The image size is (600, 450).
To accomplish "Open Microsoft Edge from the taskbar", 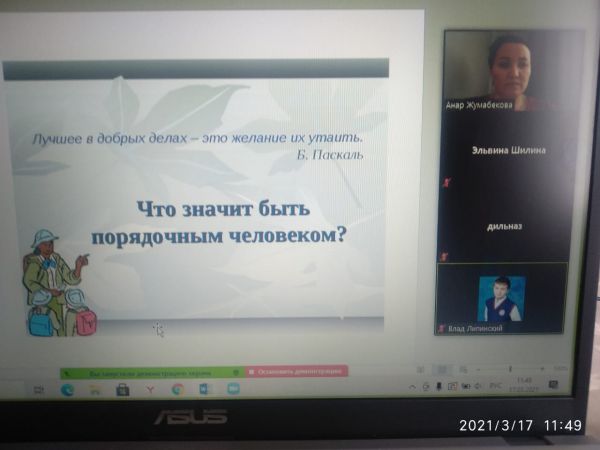I will pos(68,389).
